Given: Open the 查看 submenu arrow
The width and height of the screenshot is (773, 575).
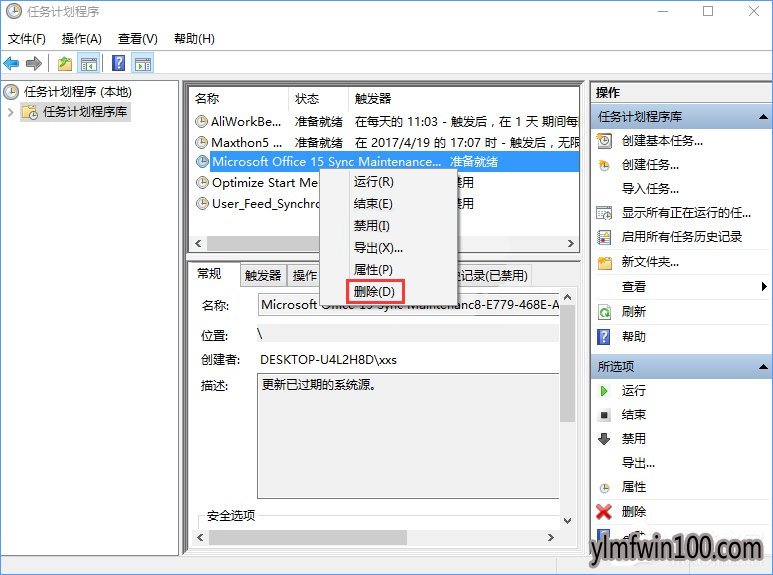Looking at the screenshot, I should [x=764, y=287].
